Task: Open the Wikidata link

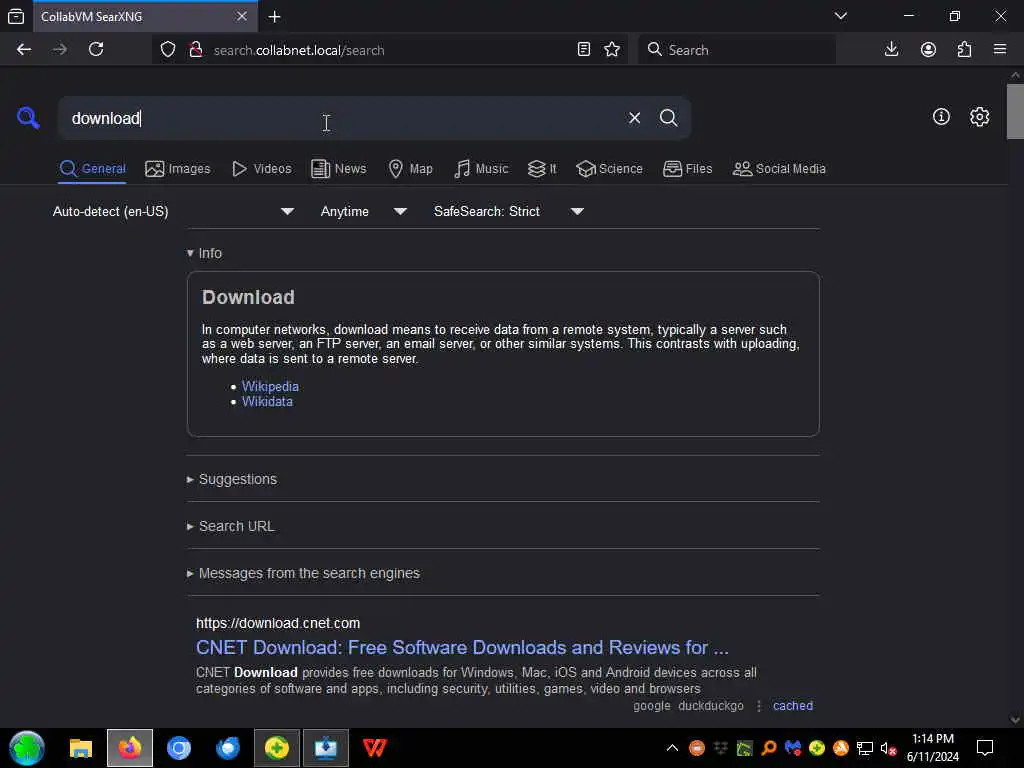Action: tap(268, 402)
